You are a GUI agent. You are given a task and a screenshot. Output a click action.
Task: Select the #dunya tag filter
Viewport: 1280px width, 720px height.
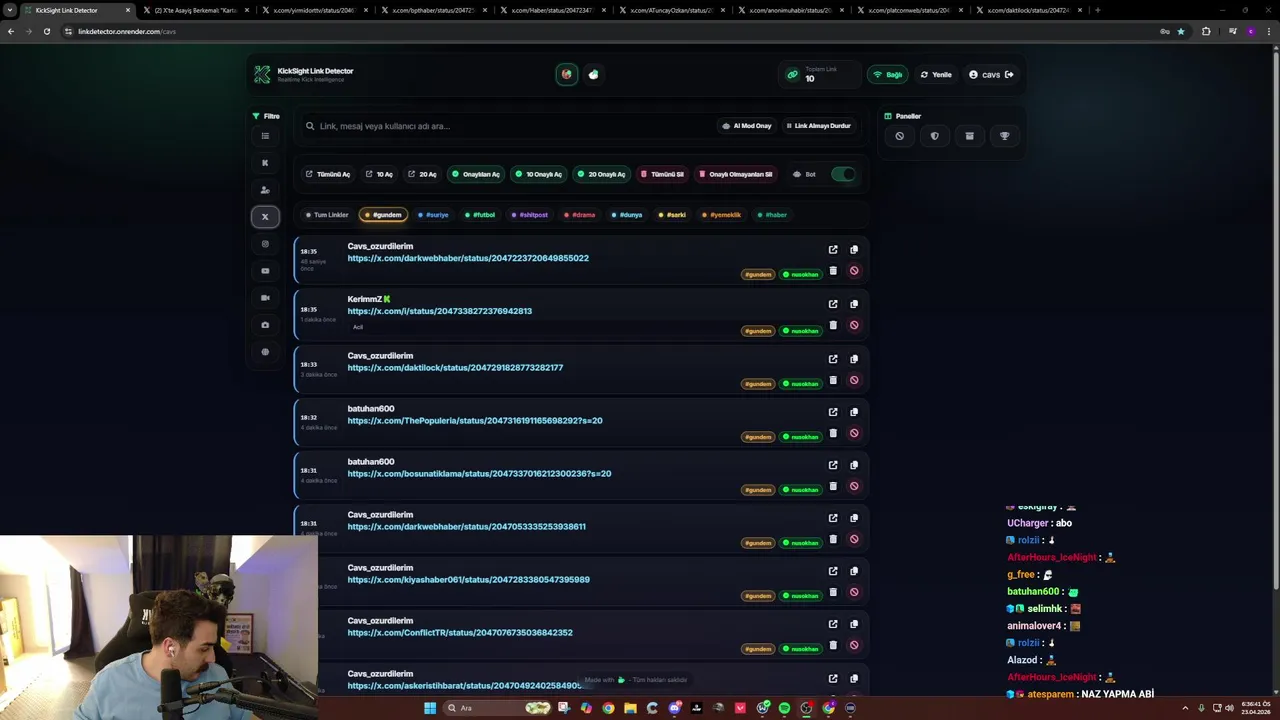(627, 215)
